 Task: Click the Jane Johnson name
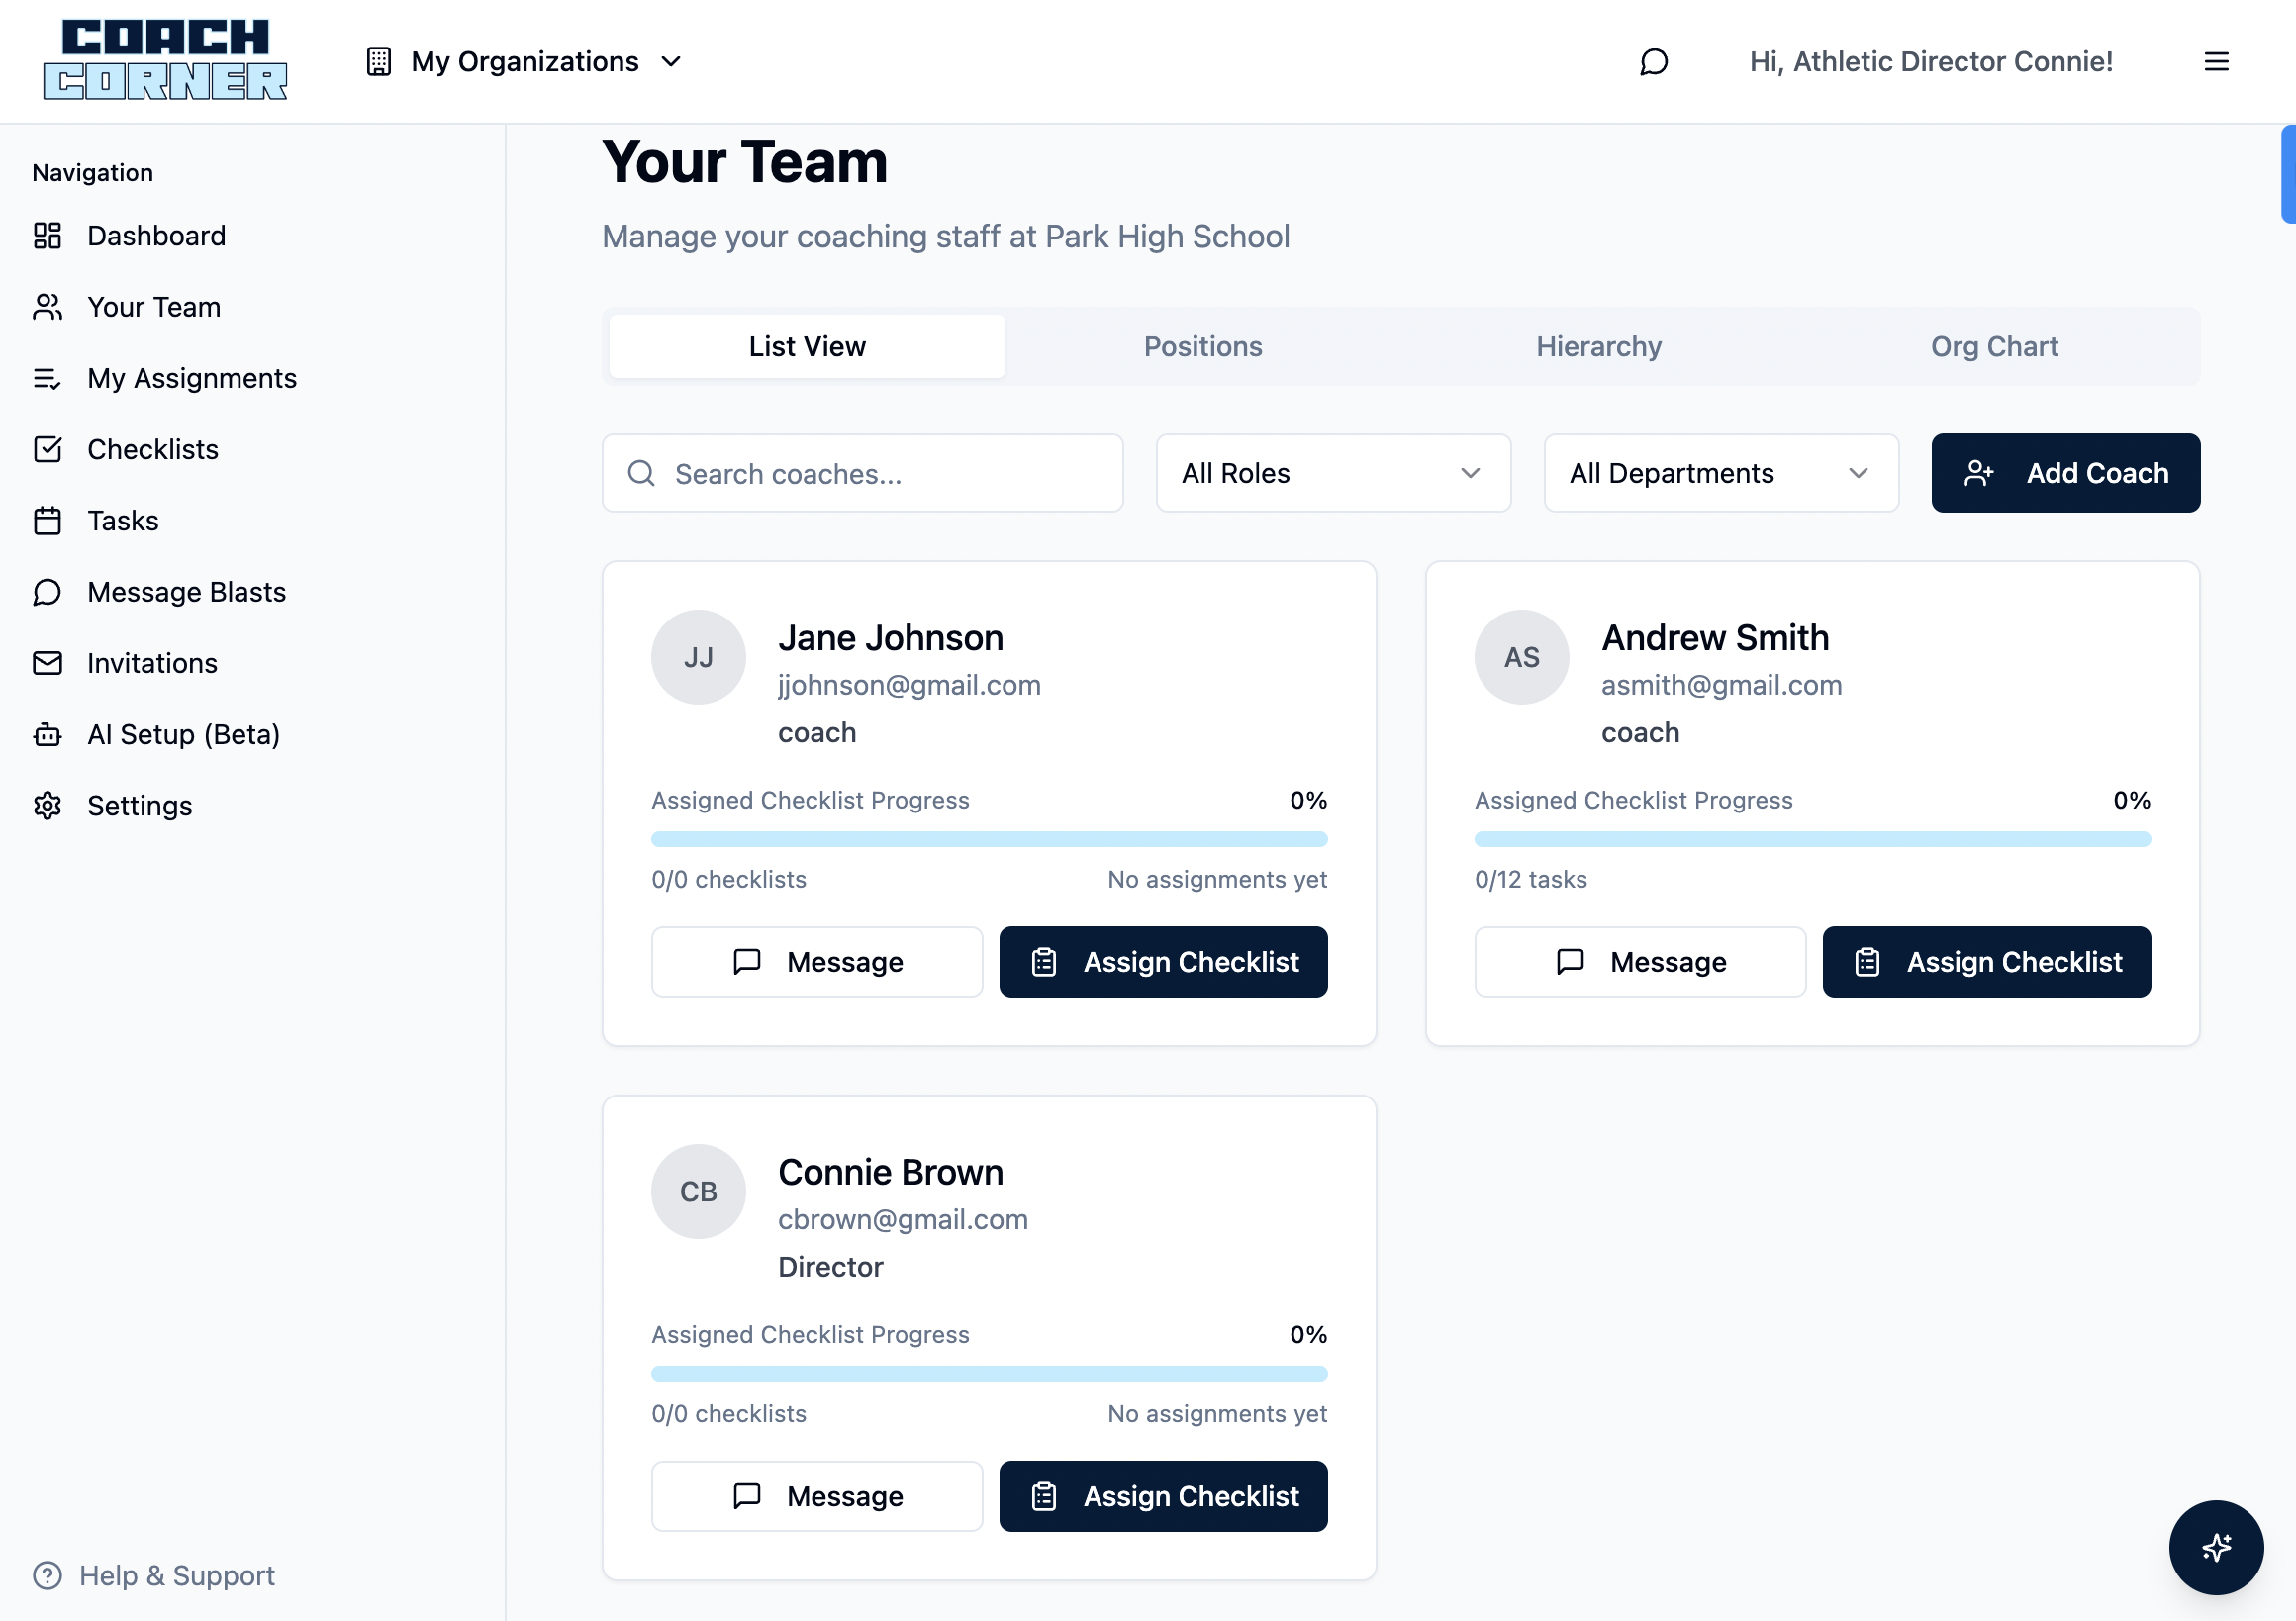click(891, 638)
